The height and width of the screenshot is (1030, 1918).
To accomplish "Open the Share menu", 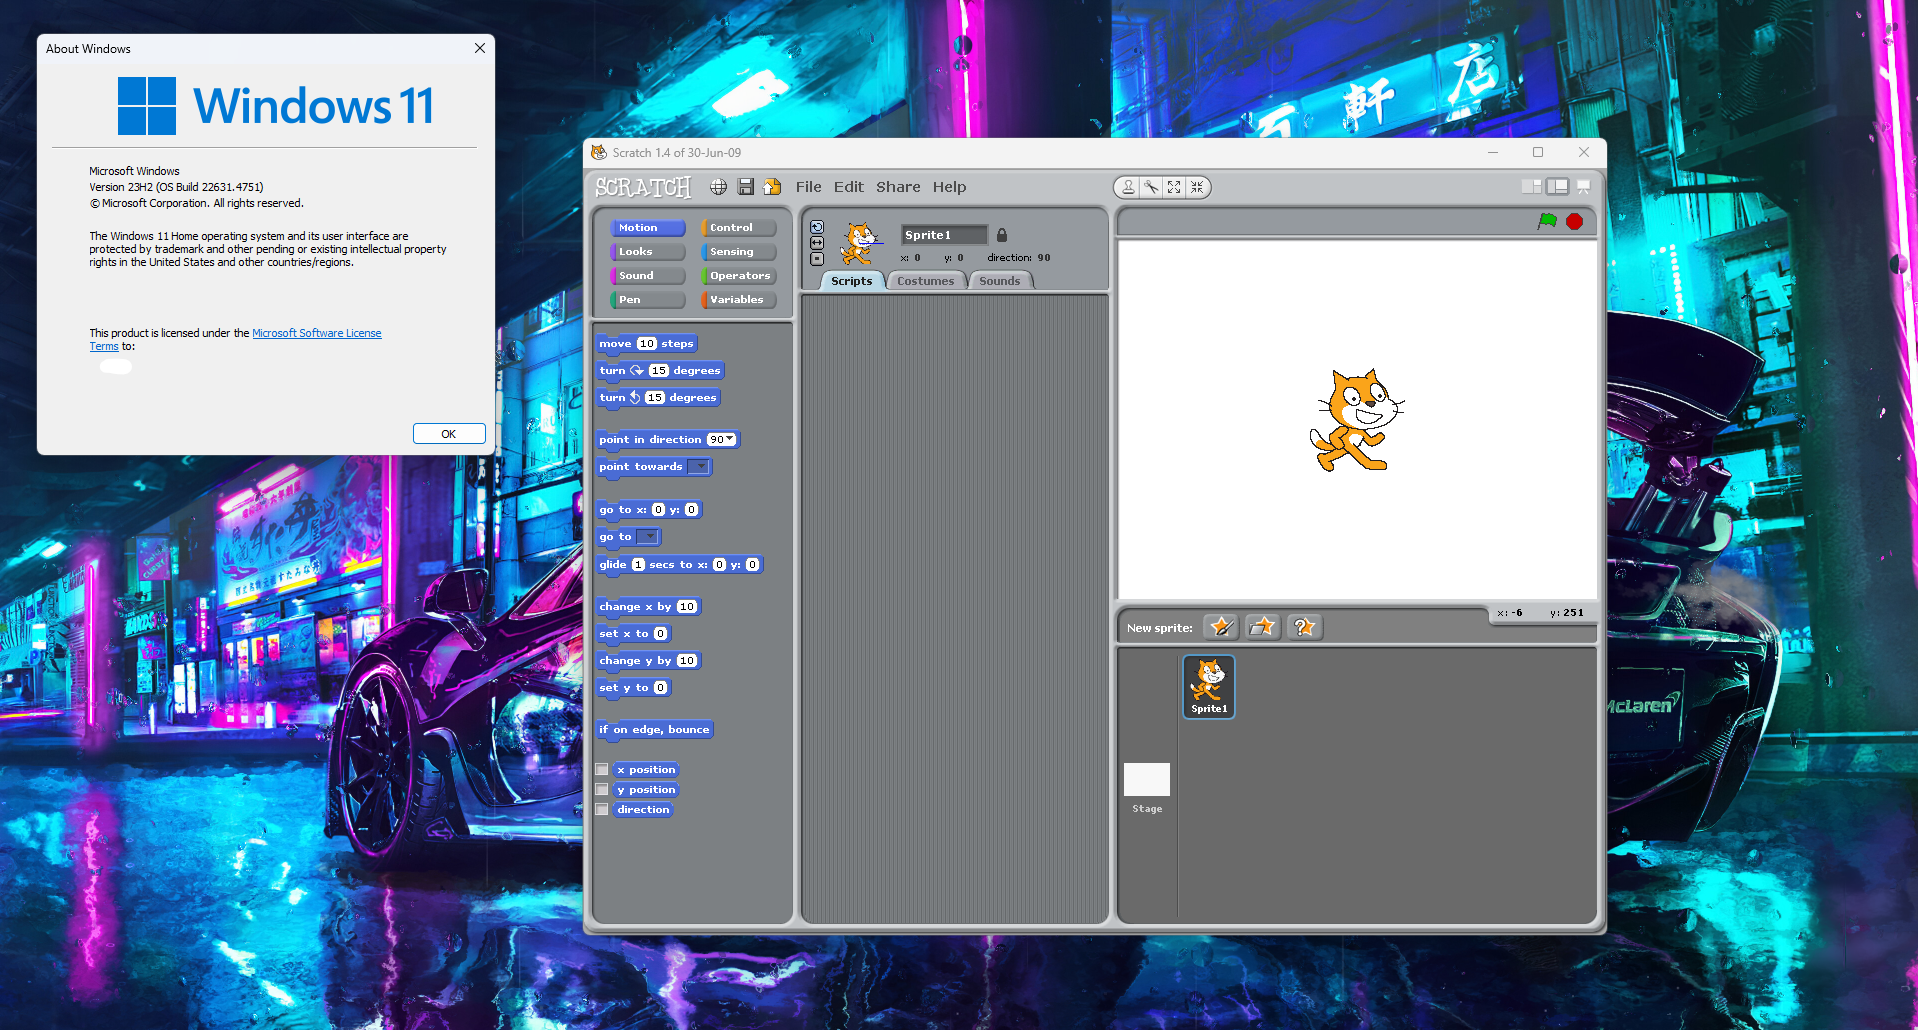I will coord(898,187).
